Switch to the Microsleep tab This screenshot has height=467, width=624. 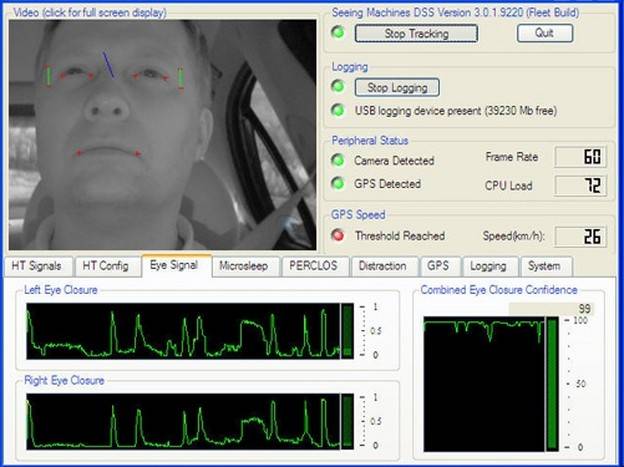244,266
